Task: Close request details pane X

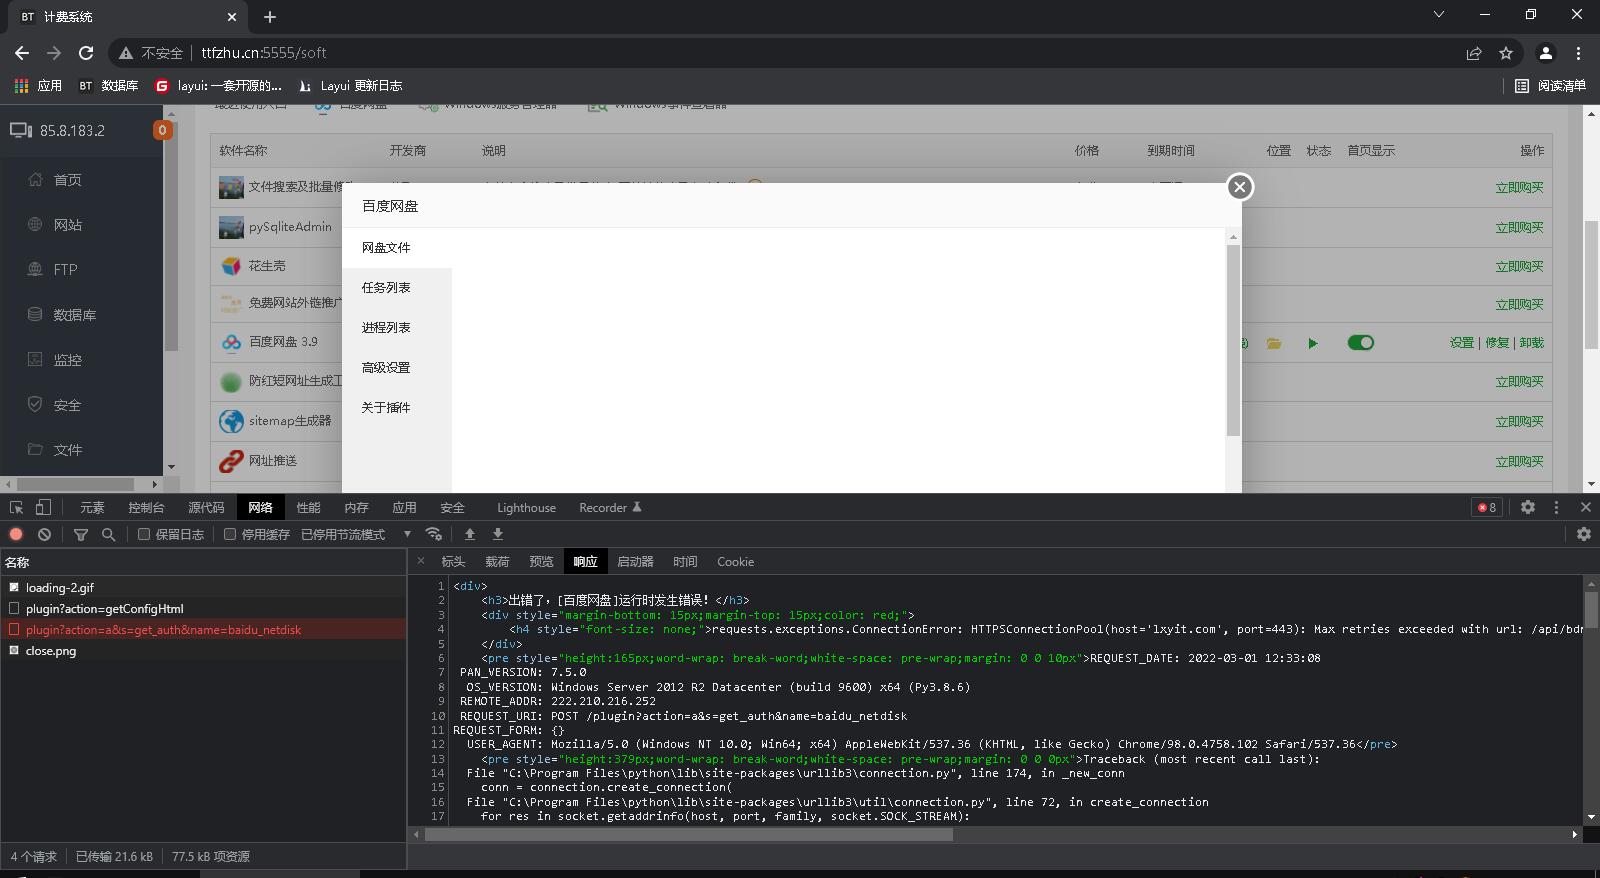Action: [x=421, y=561]
